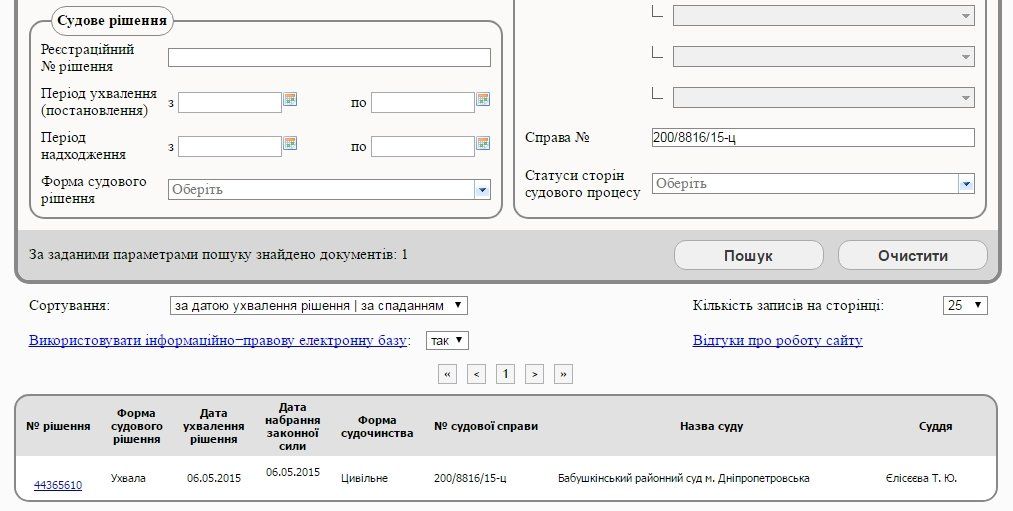Open calendar for adoption period start date
The width and height of the screenshot is (1013, 511).
[x=290, y=99]
